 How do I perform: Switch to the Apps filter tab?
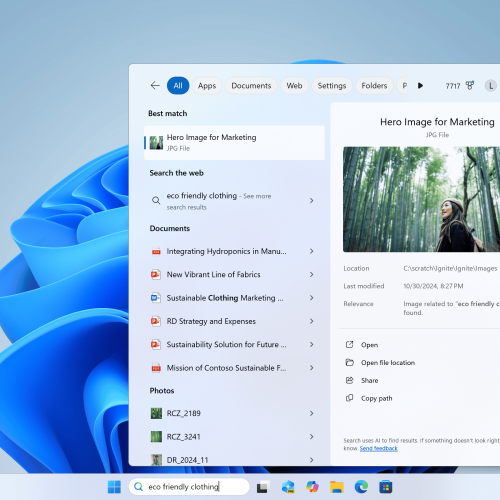pos(207,86)
